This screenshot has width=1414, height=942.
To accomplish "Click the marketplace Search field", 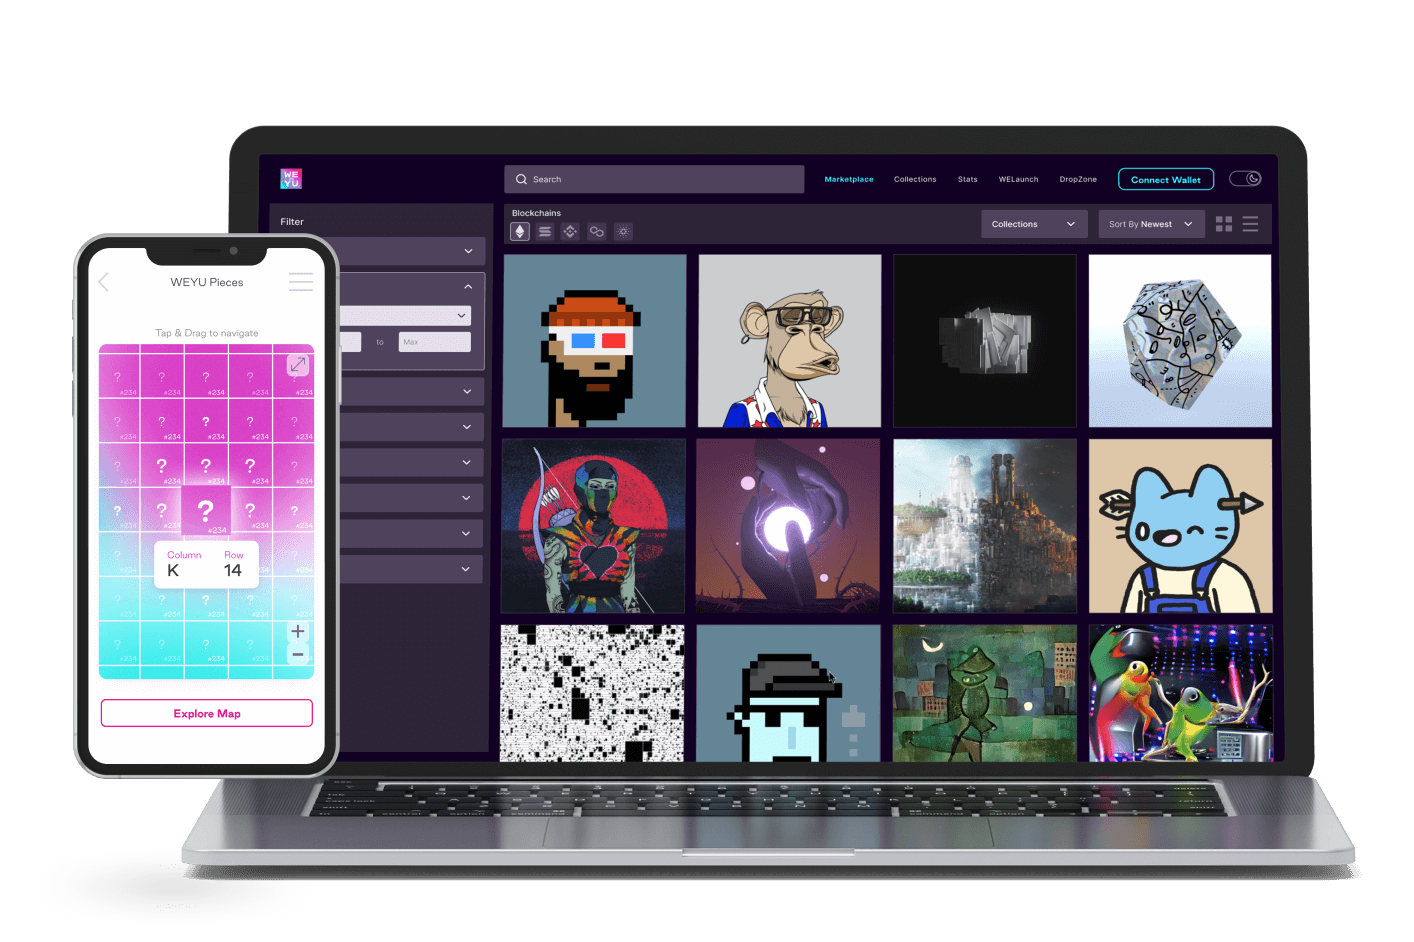I will point(654,180).
